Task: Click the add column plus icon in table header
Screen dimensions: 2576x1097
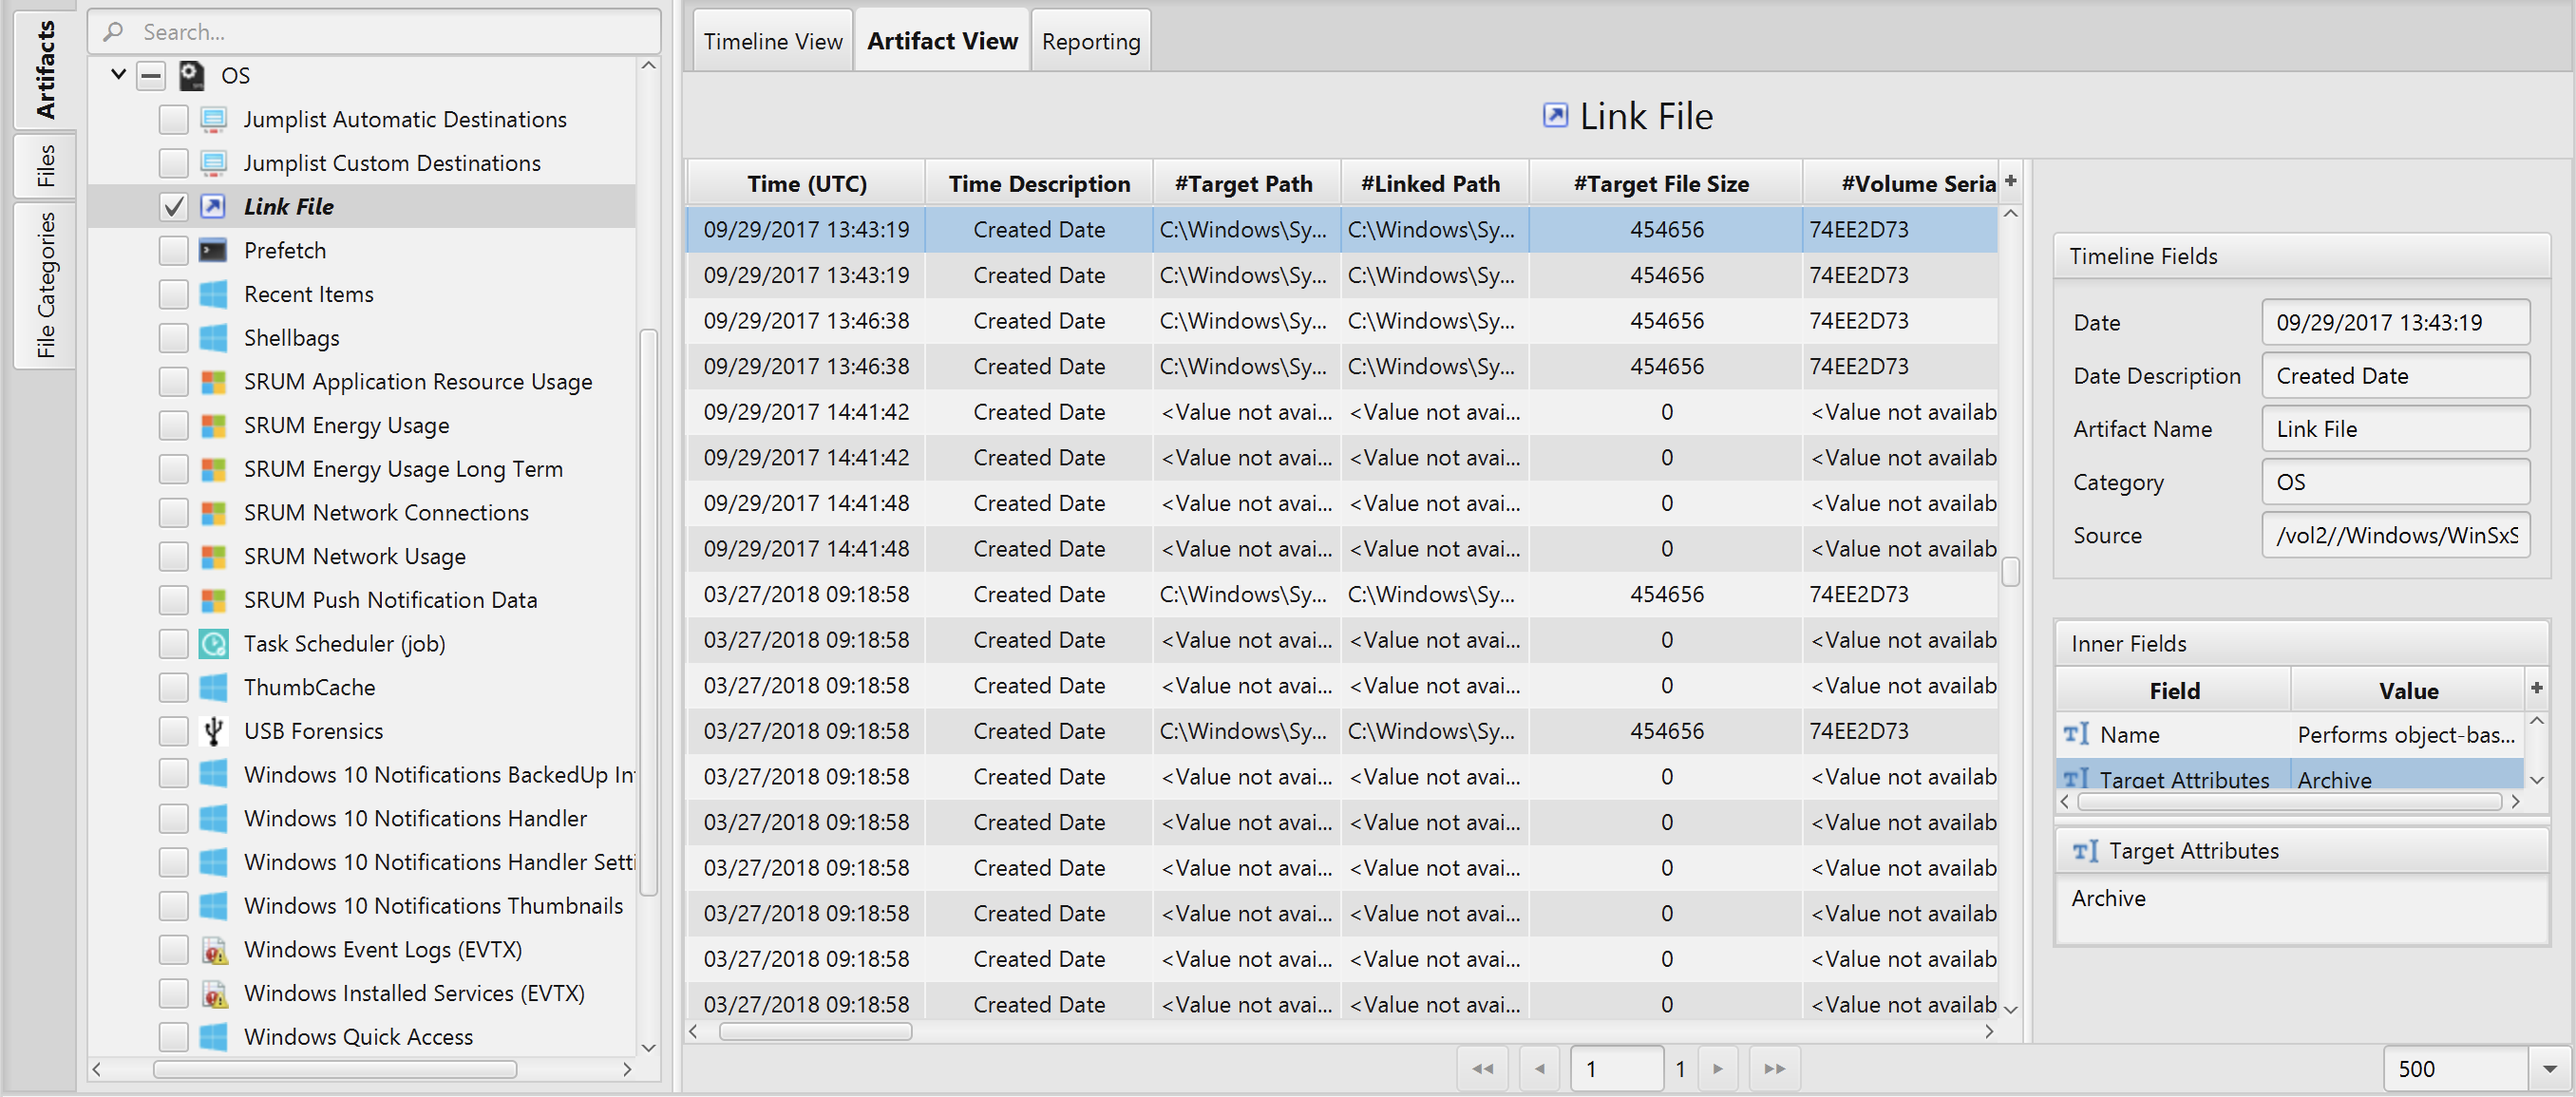Action: coord(2011,181)
